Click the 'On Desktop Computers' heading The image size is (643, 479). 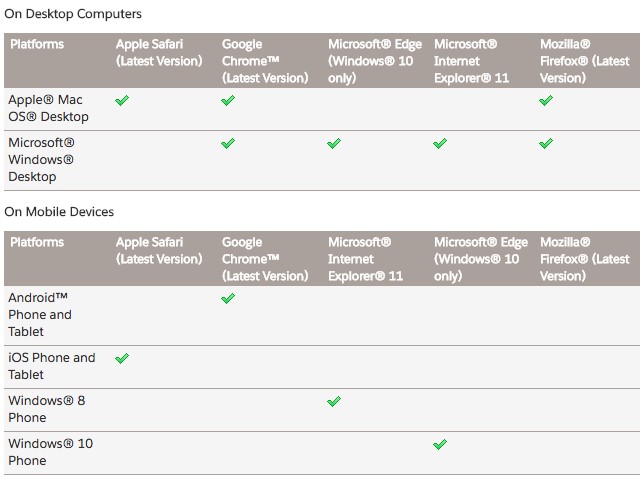(73, 14)
